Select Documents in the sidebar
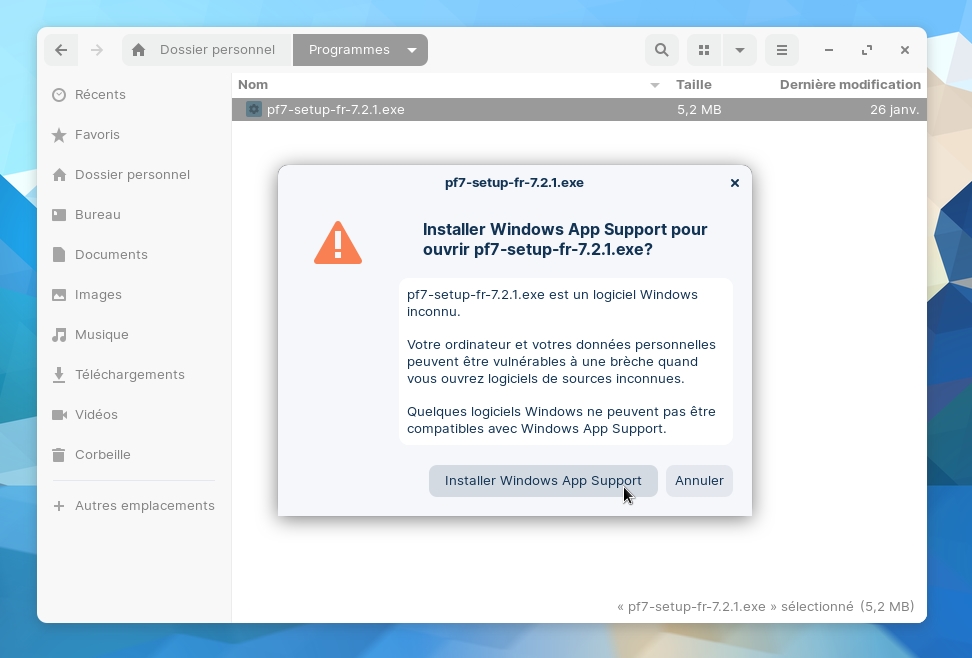 [111, 254]
